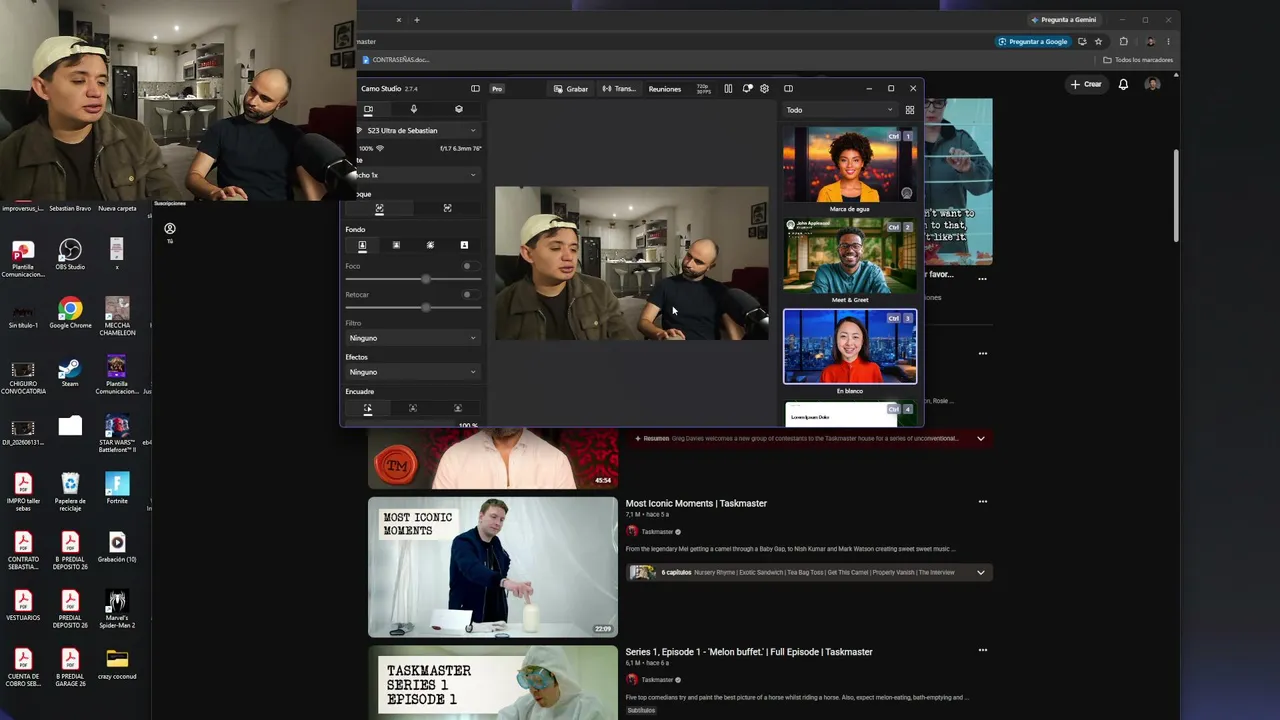Select the first focus mode icon
This screenshot has width=1280, height=720.
tap(379, 208)
